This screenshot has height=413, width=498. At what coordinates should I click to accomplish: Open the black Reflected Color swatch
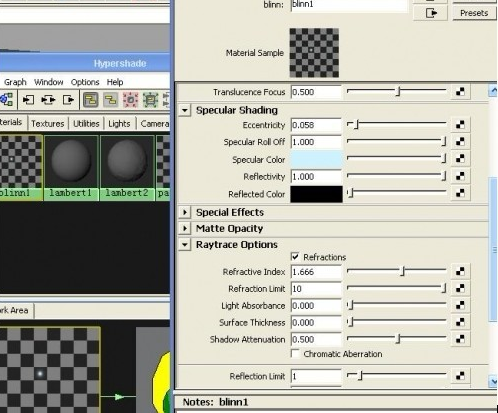tap(316, 194)
